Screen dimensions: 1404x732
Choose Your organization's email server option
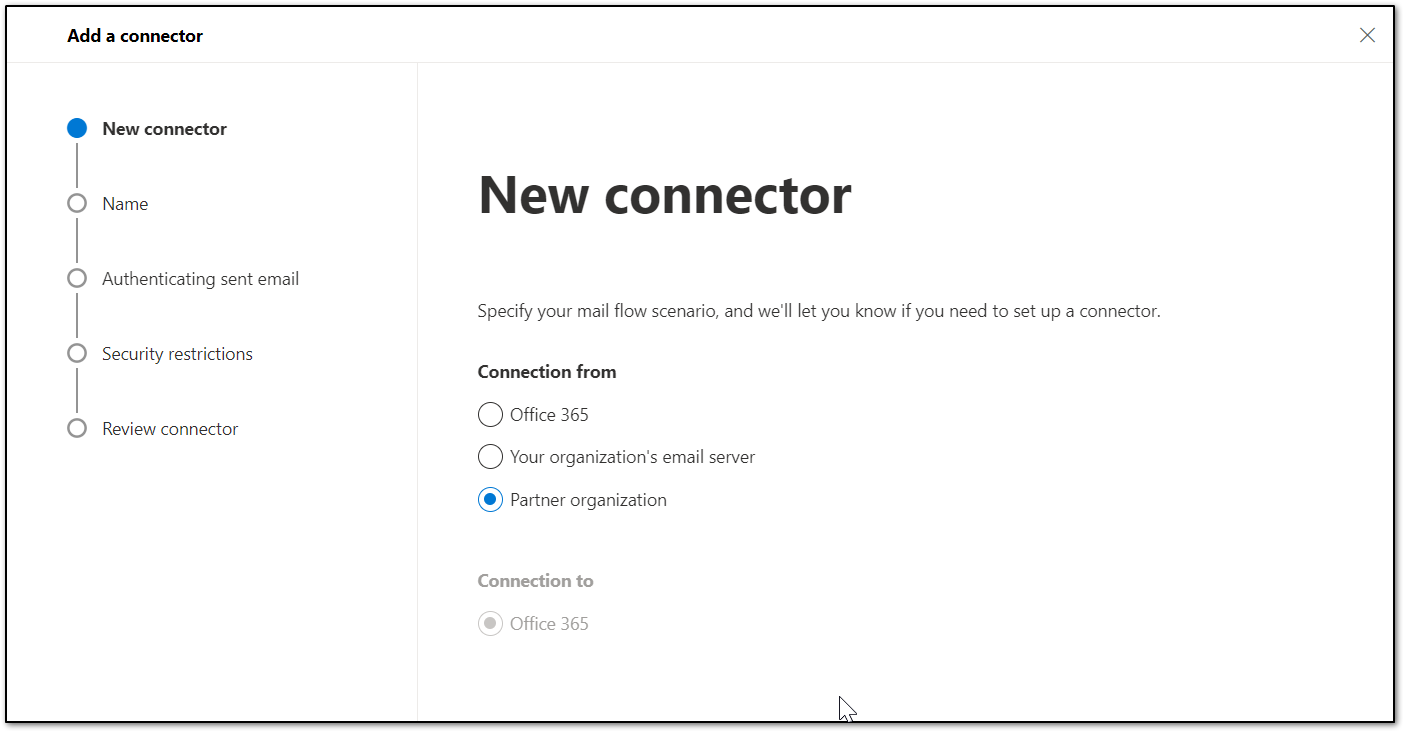click(490, 456)
